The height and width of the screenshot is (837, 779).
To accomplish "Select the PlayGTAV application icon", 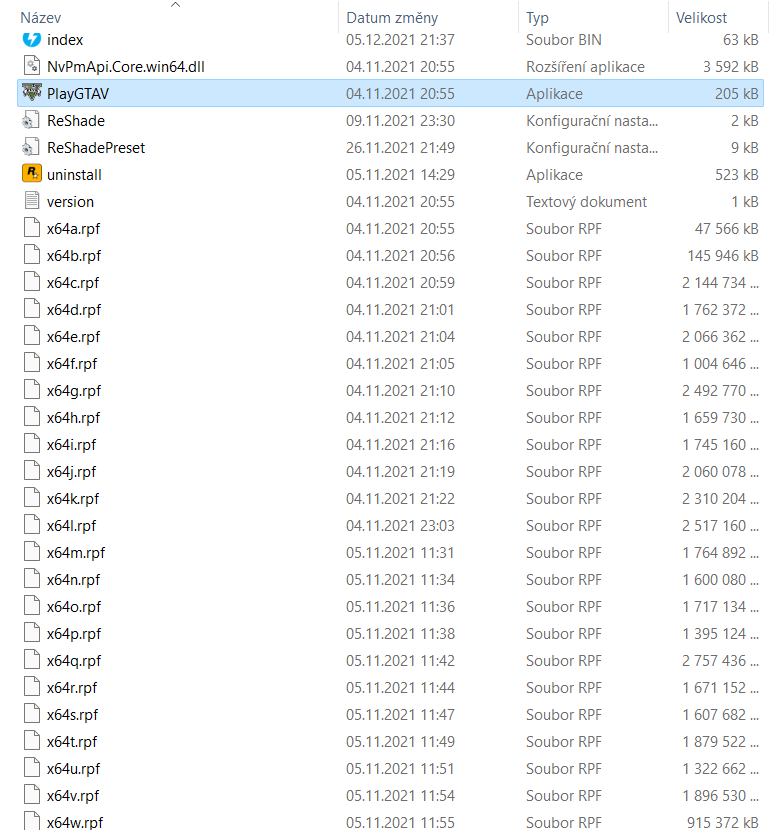I will tap(32, 93).
